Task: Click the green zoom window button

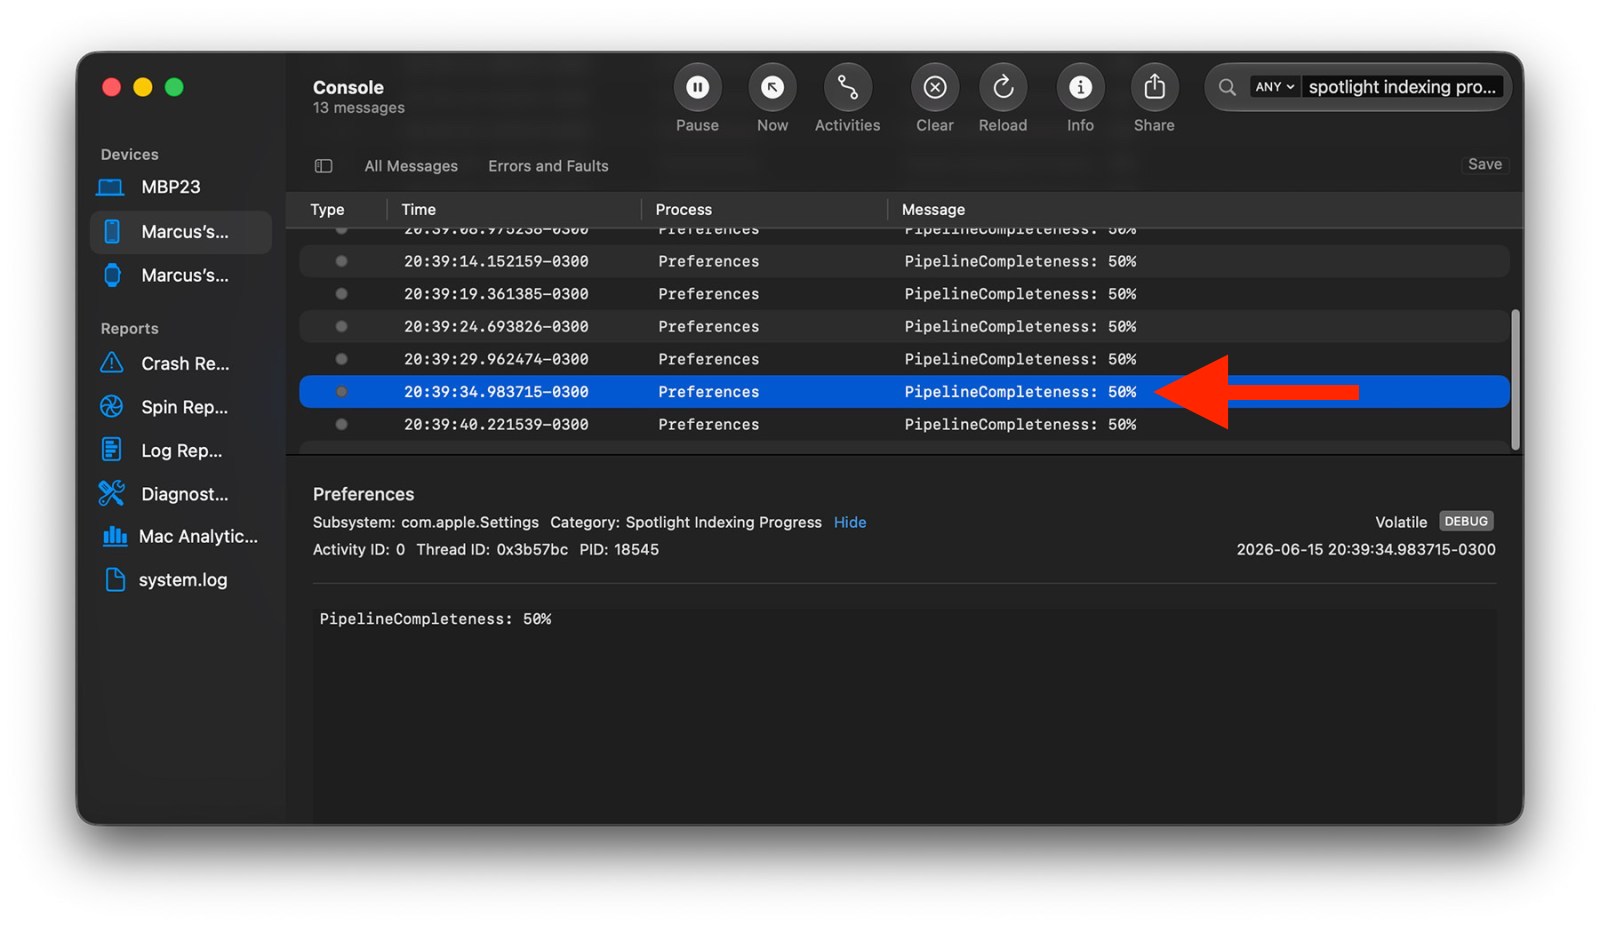Action: click(174, 87)
